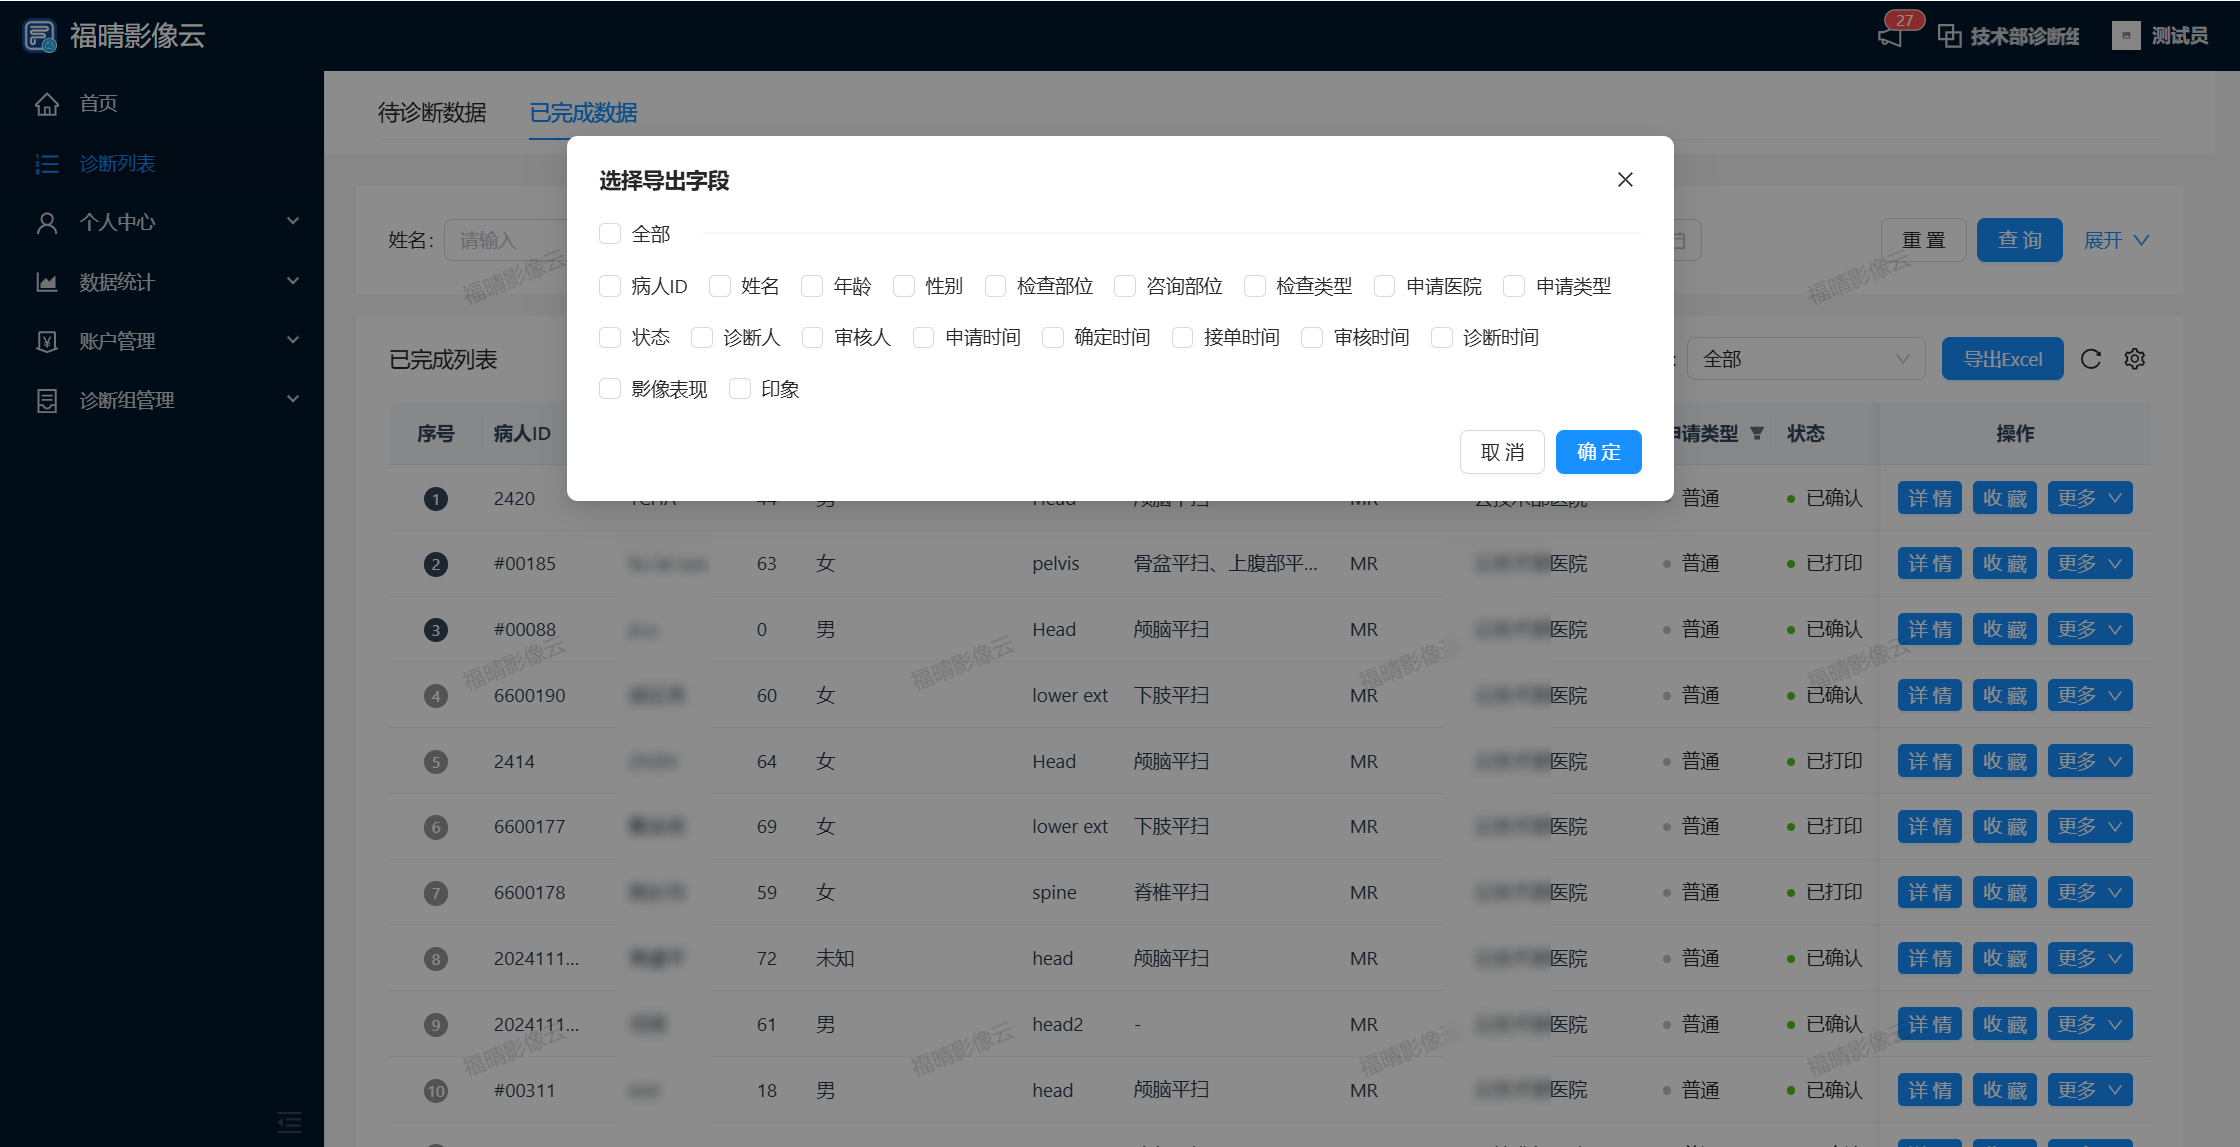Close the export fields dialog

click(1625, 180)
